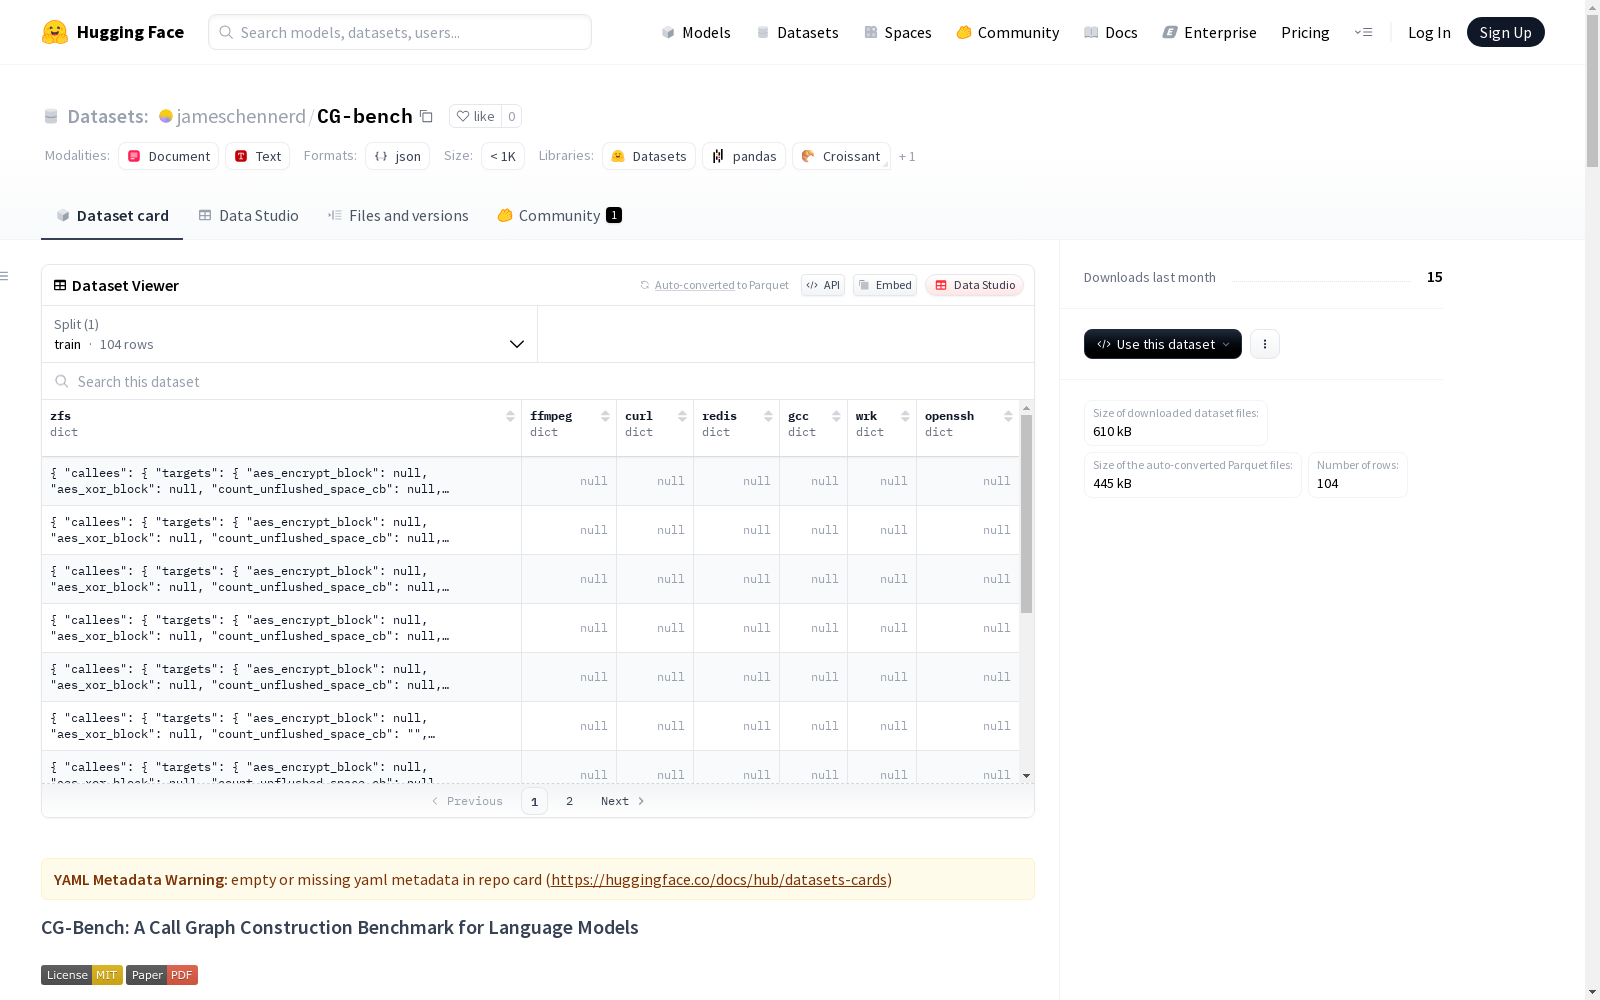Open Docs in the top navigation
The width and height of the screenshot is (1600, 1000).
coord(1110,32)
